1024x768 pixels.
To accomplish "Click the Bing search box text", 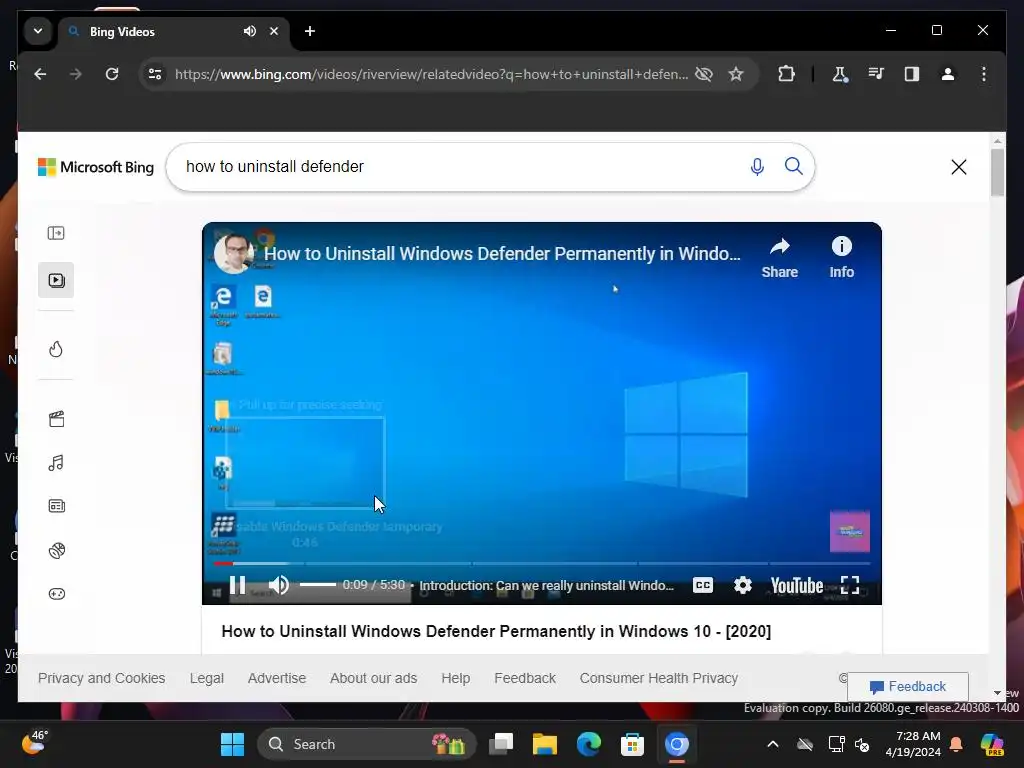I will point(274,167).
